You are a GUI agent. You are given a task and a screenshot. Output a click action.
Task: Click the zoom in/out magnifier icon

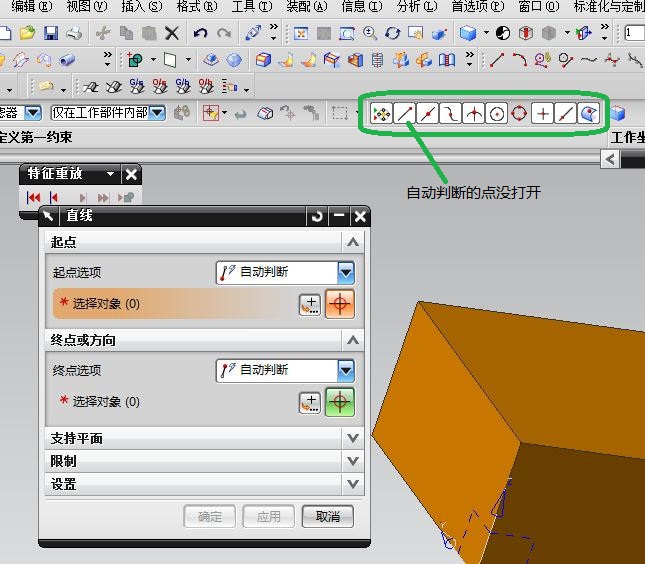click(x=370, y=33)
